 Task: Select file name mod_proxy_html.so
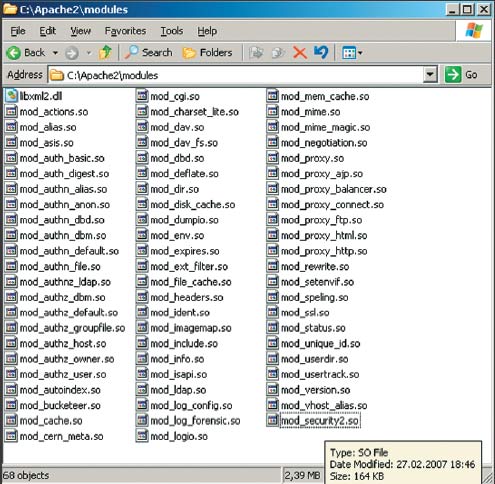tap(324, 235)
